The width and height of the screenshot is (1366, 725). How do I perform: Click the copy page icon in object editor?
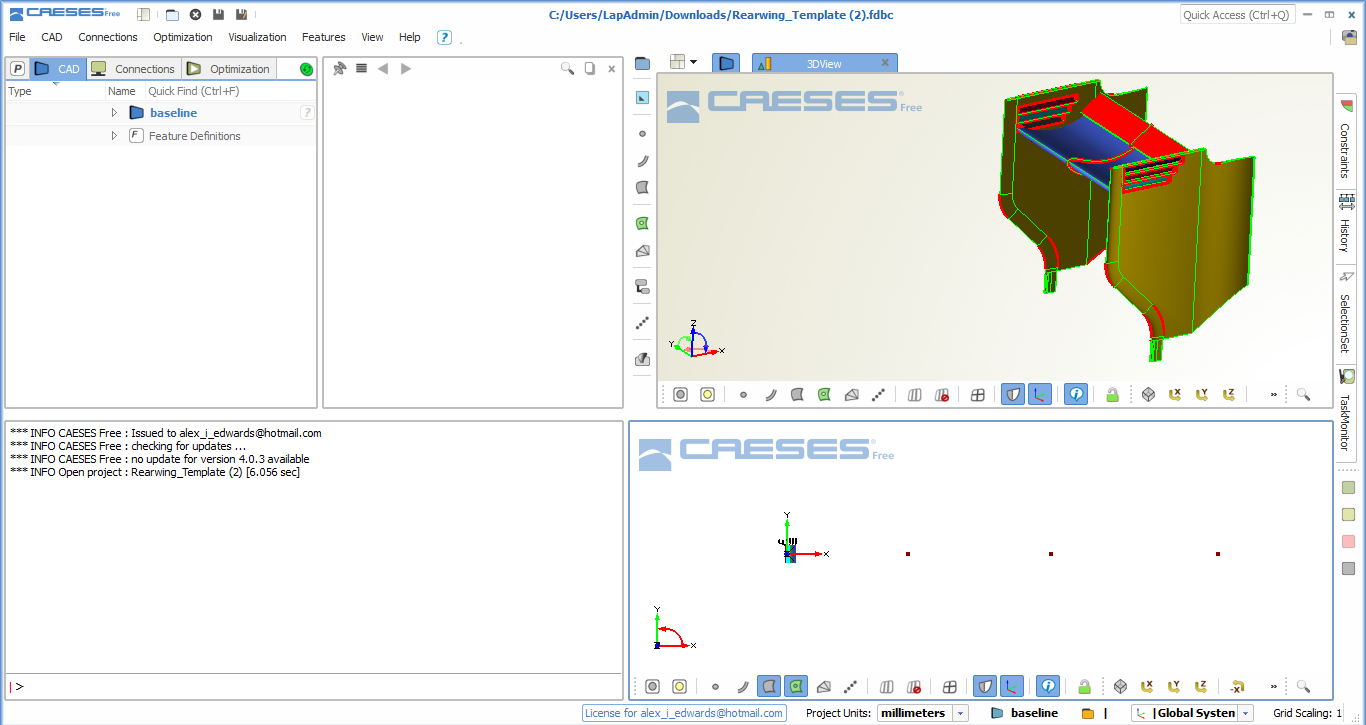[x=590, y=68]
